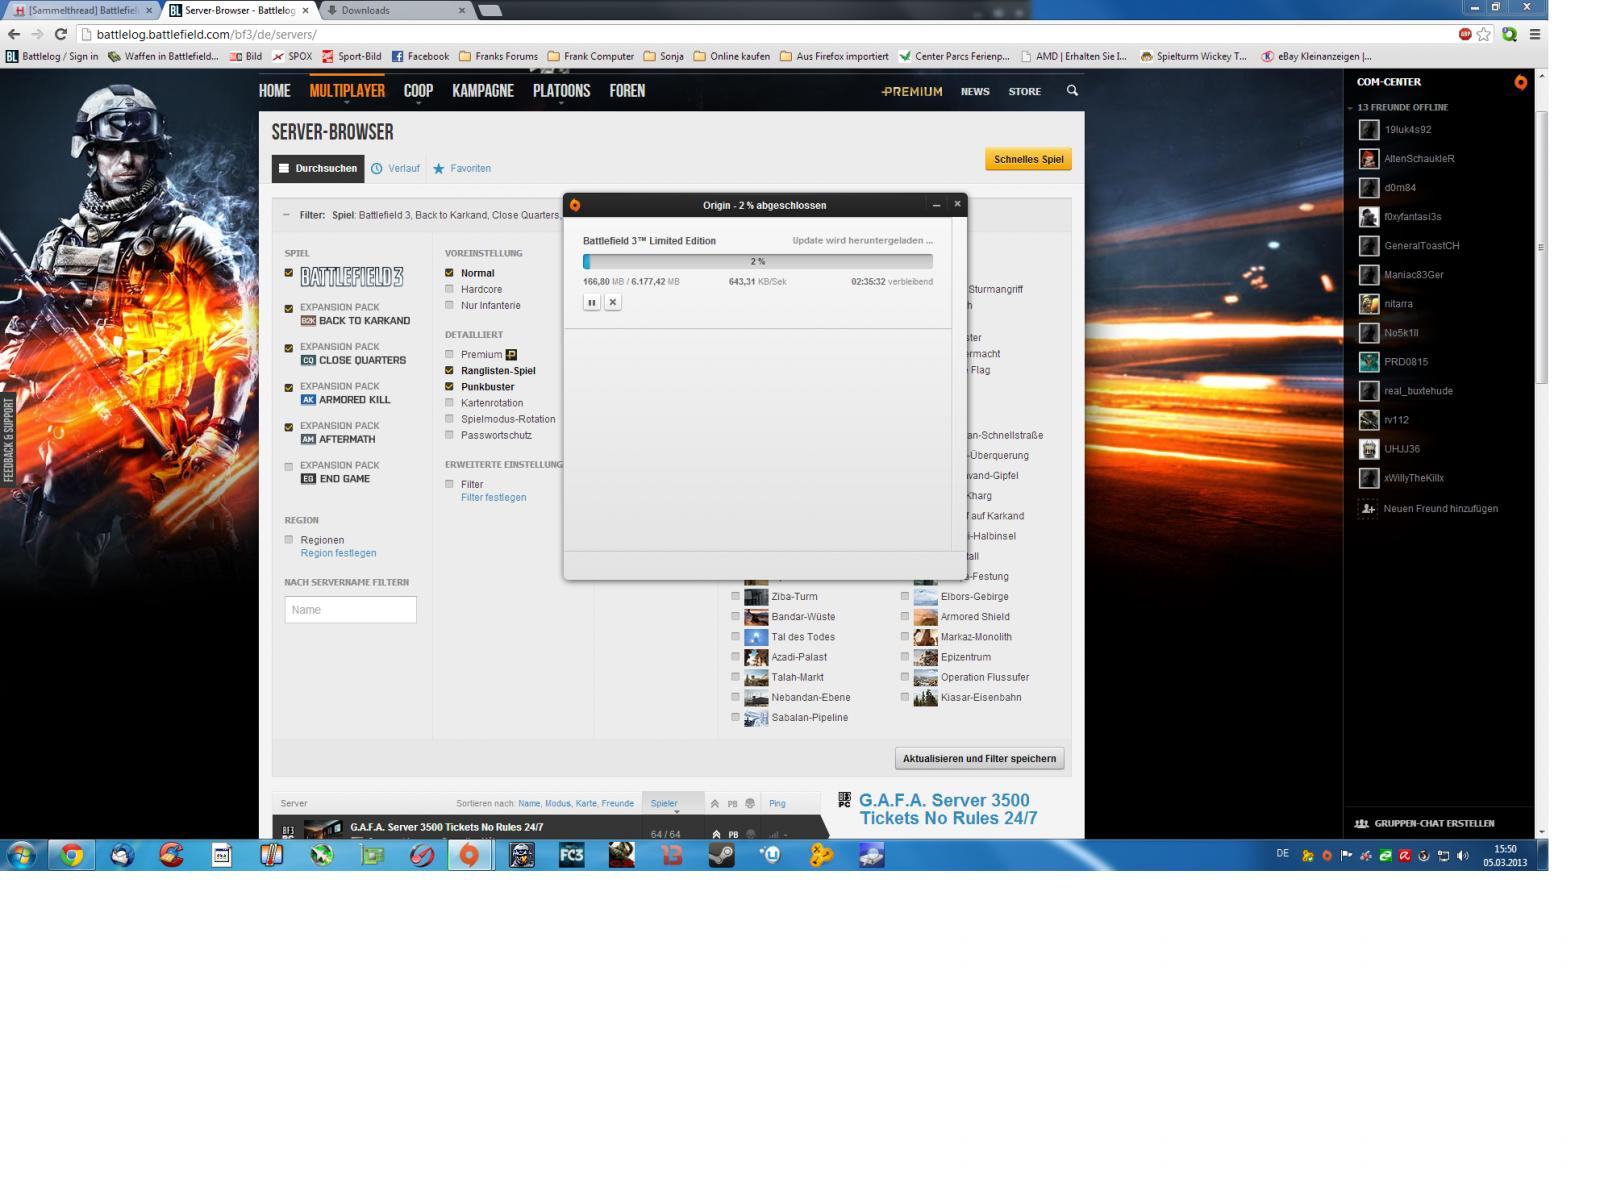
Task: Enable Premium filter checkbox
Action: click(x=449, y=354)
